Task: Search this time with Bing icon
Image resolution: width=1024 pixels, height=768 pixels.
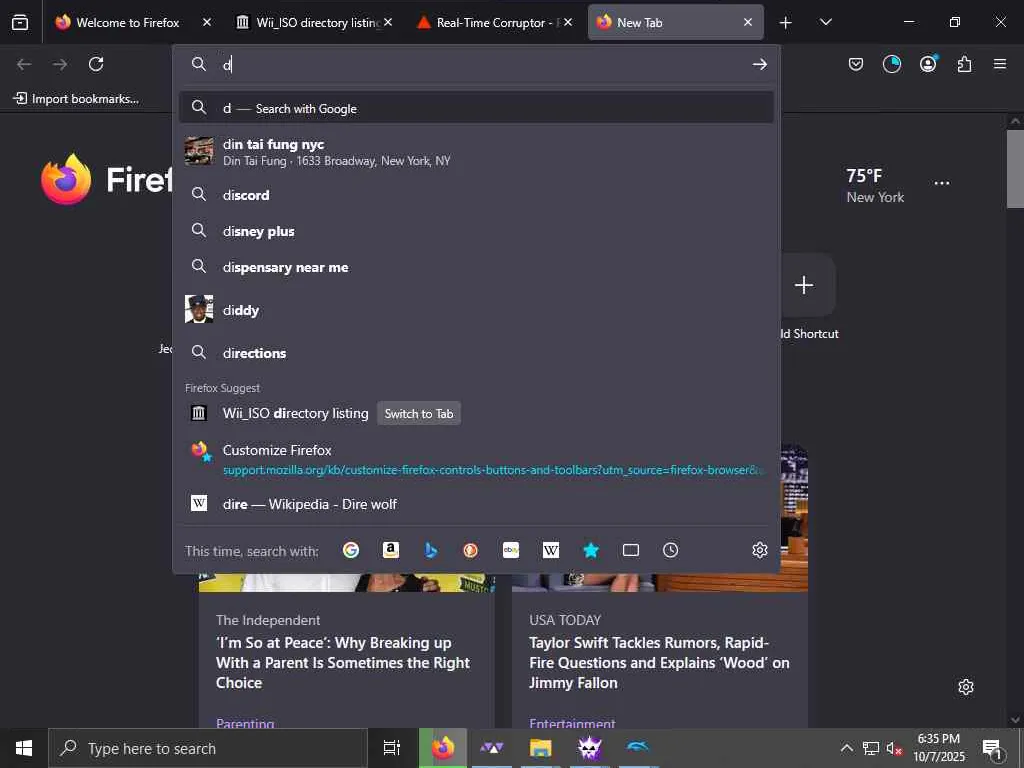Action: coord(430,551)
